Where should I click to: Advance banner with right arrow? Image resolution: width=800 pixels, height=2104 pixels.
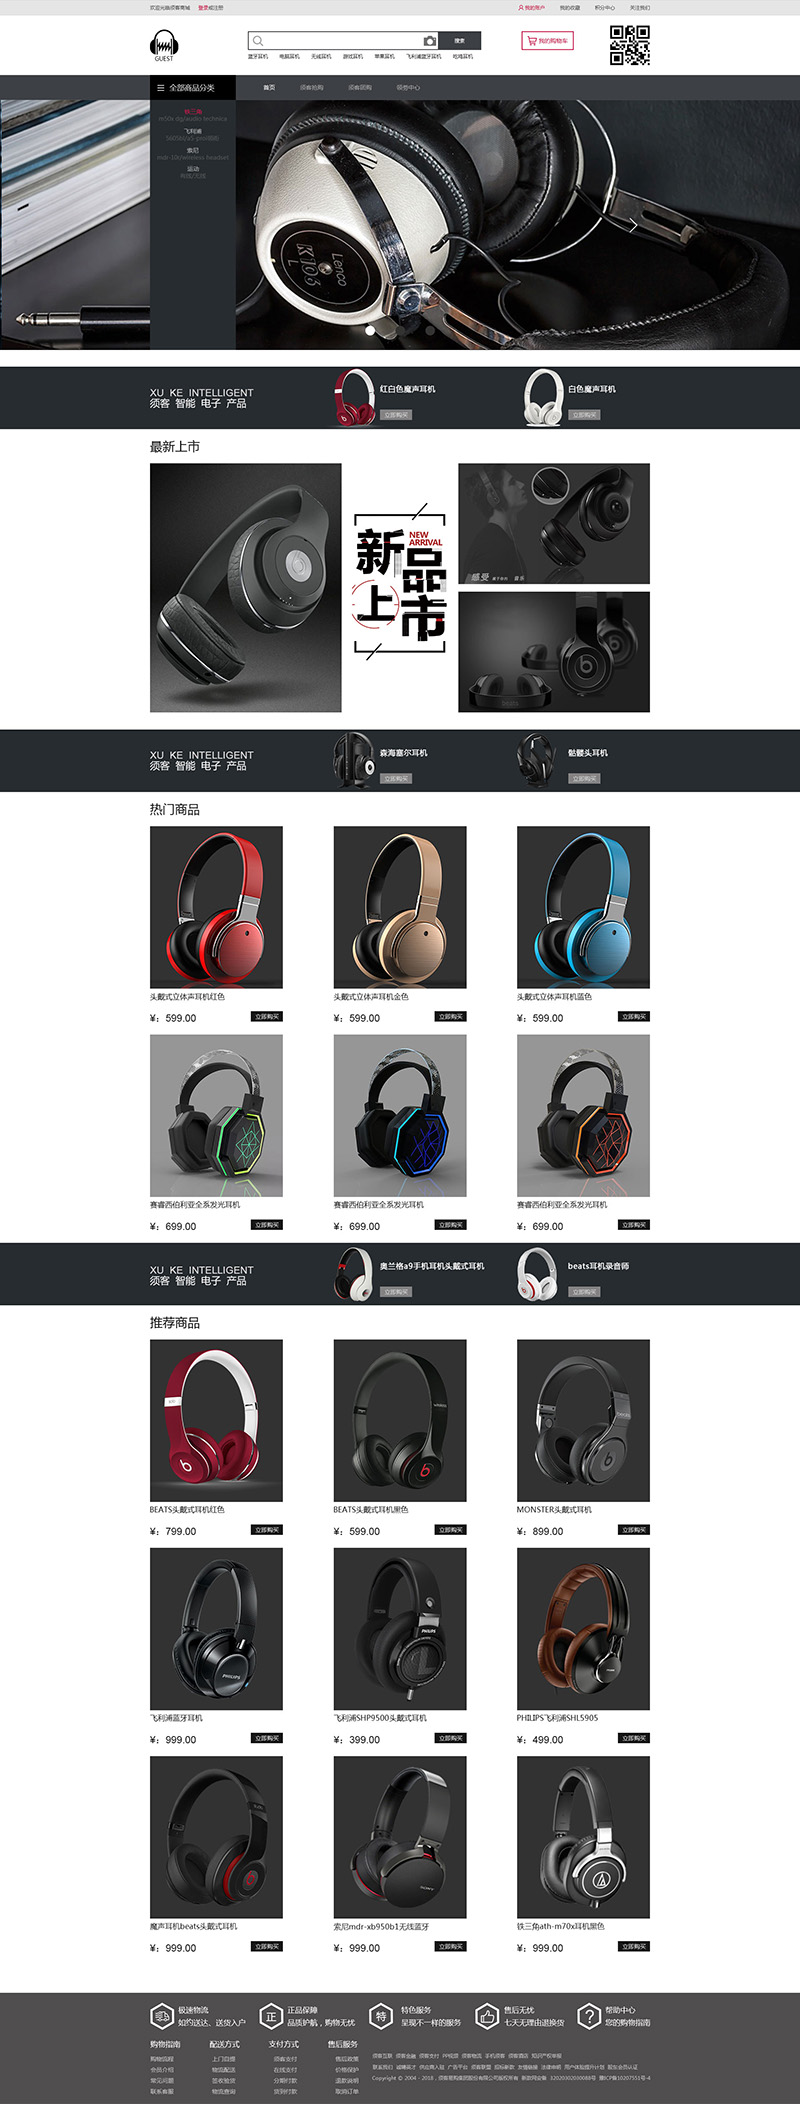pyautogui.click(x=634, y=225)
